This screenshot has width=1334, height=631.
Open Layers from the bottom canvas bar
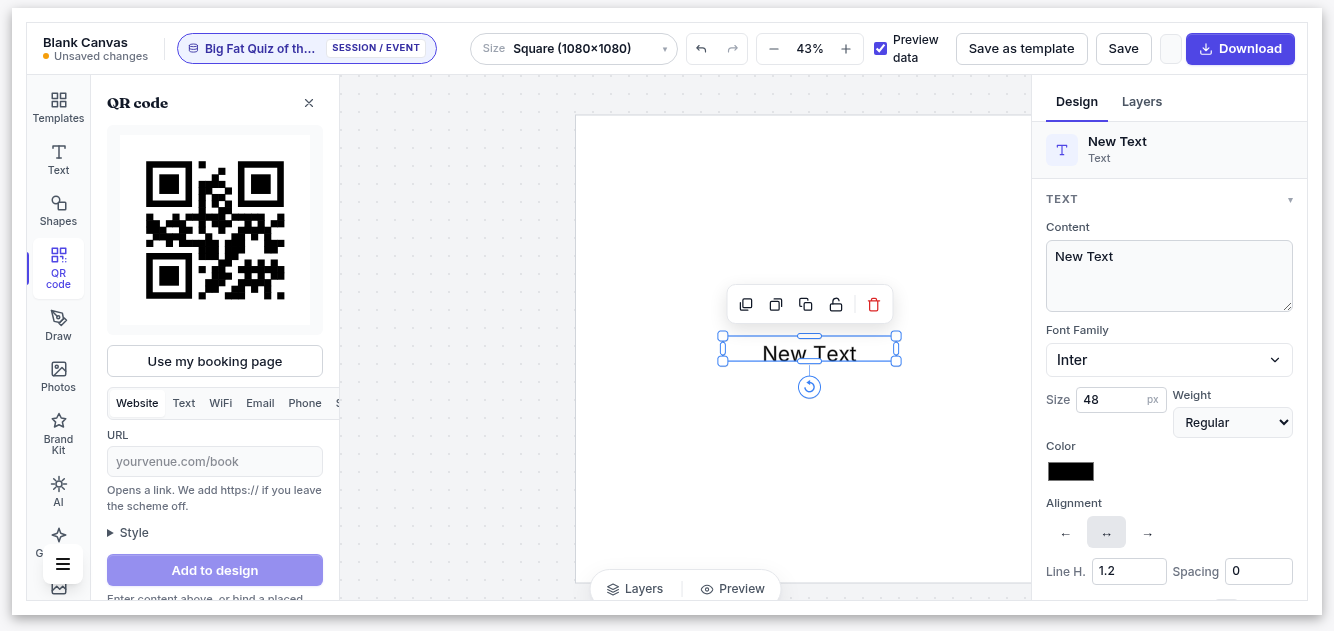[x=635, y=589]
